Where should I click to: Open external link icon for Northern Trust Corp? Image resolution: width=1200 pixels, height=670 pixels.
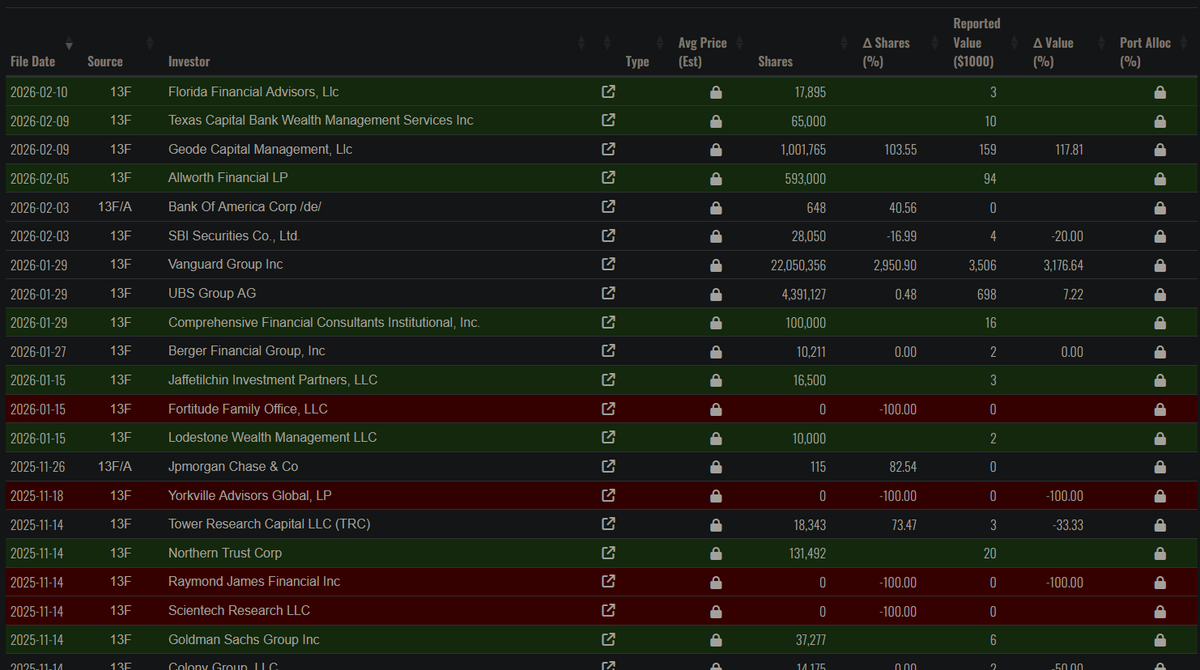[x=608, y=553]
